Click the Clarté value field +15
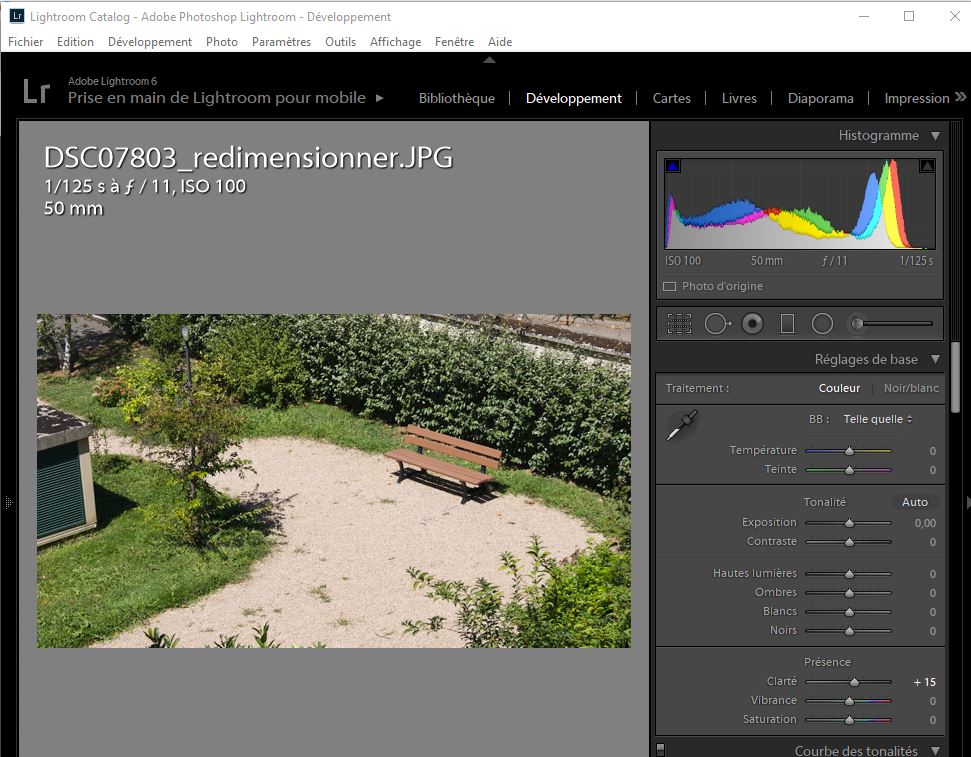This screenshot has height=757, width=971. click(925, 682)
